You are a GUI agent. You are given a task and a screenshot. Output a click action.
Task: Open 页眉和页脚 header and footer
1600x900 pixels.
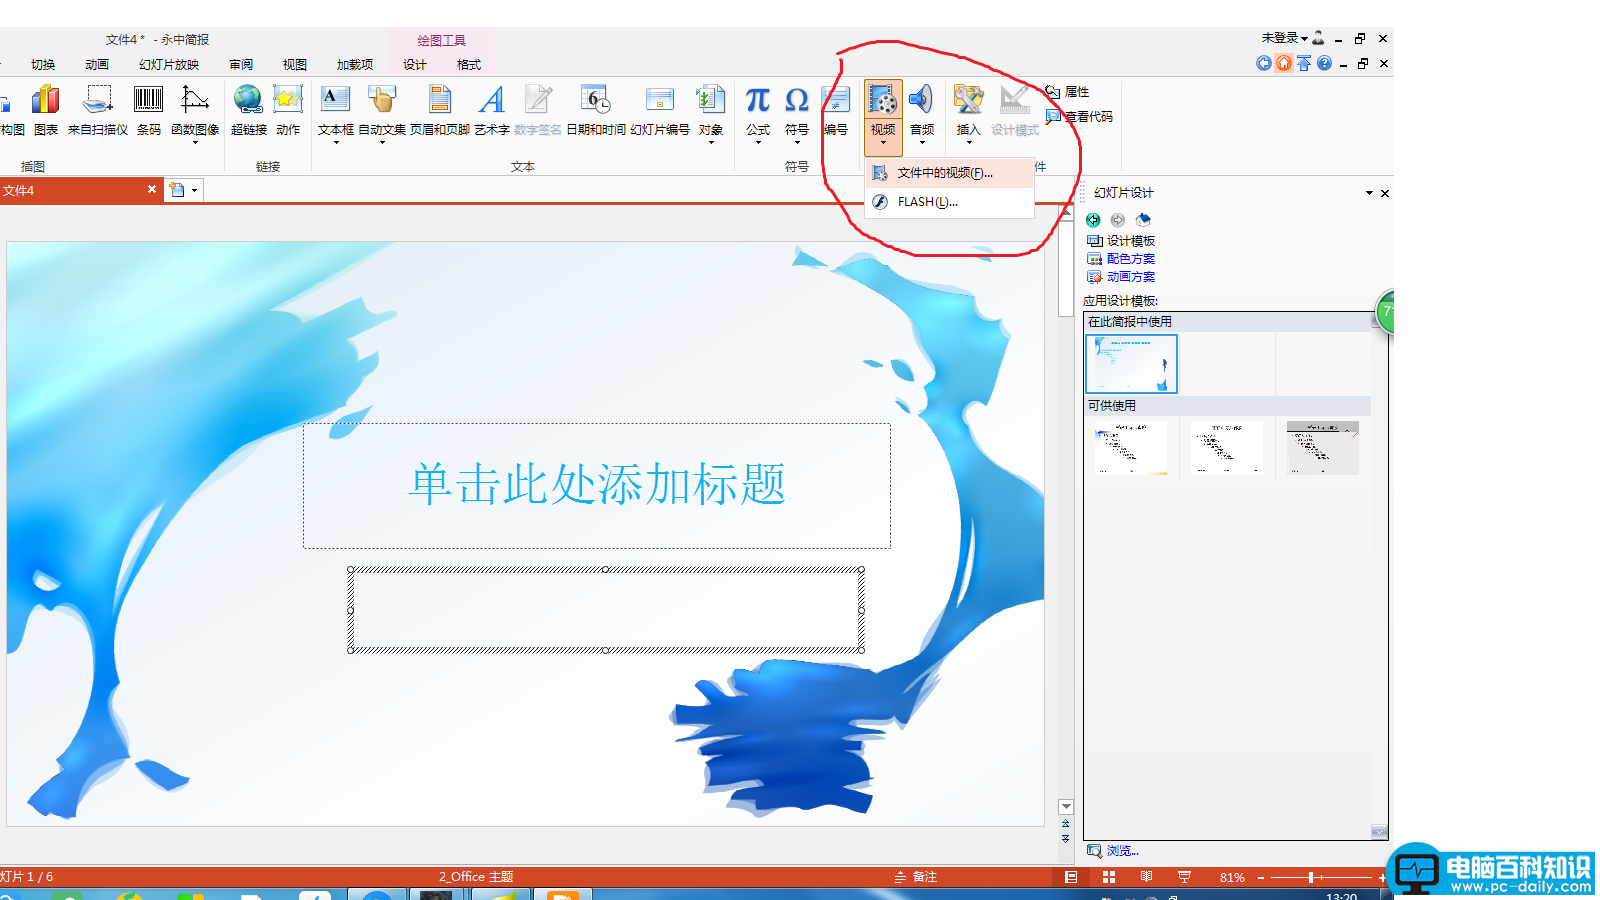tap(439, 100)
